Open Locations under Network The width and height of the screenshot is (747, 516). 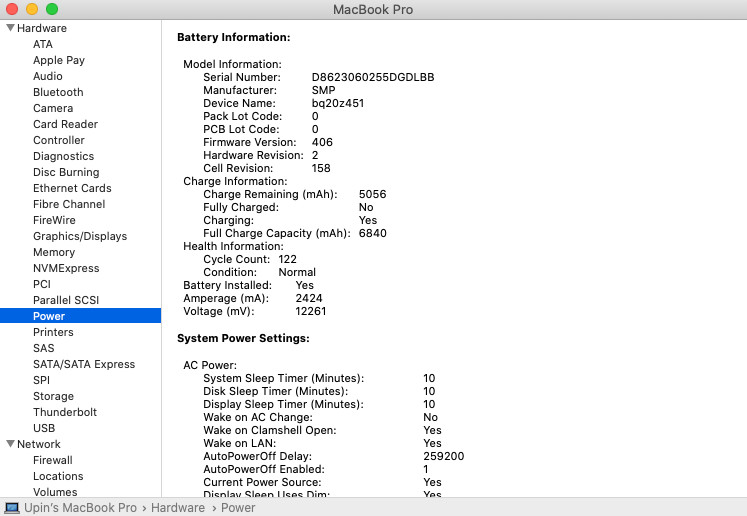[x=58, y=476]
